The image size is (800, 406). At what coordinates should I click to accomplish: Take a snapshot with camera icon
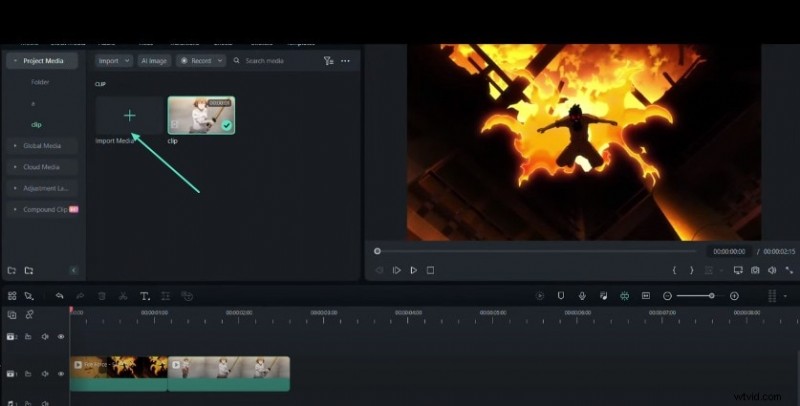(x=755, y=270)
